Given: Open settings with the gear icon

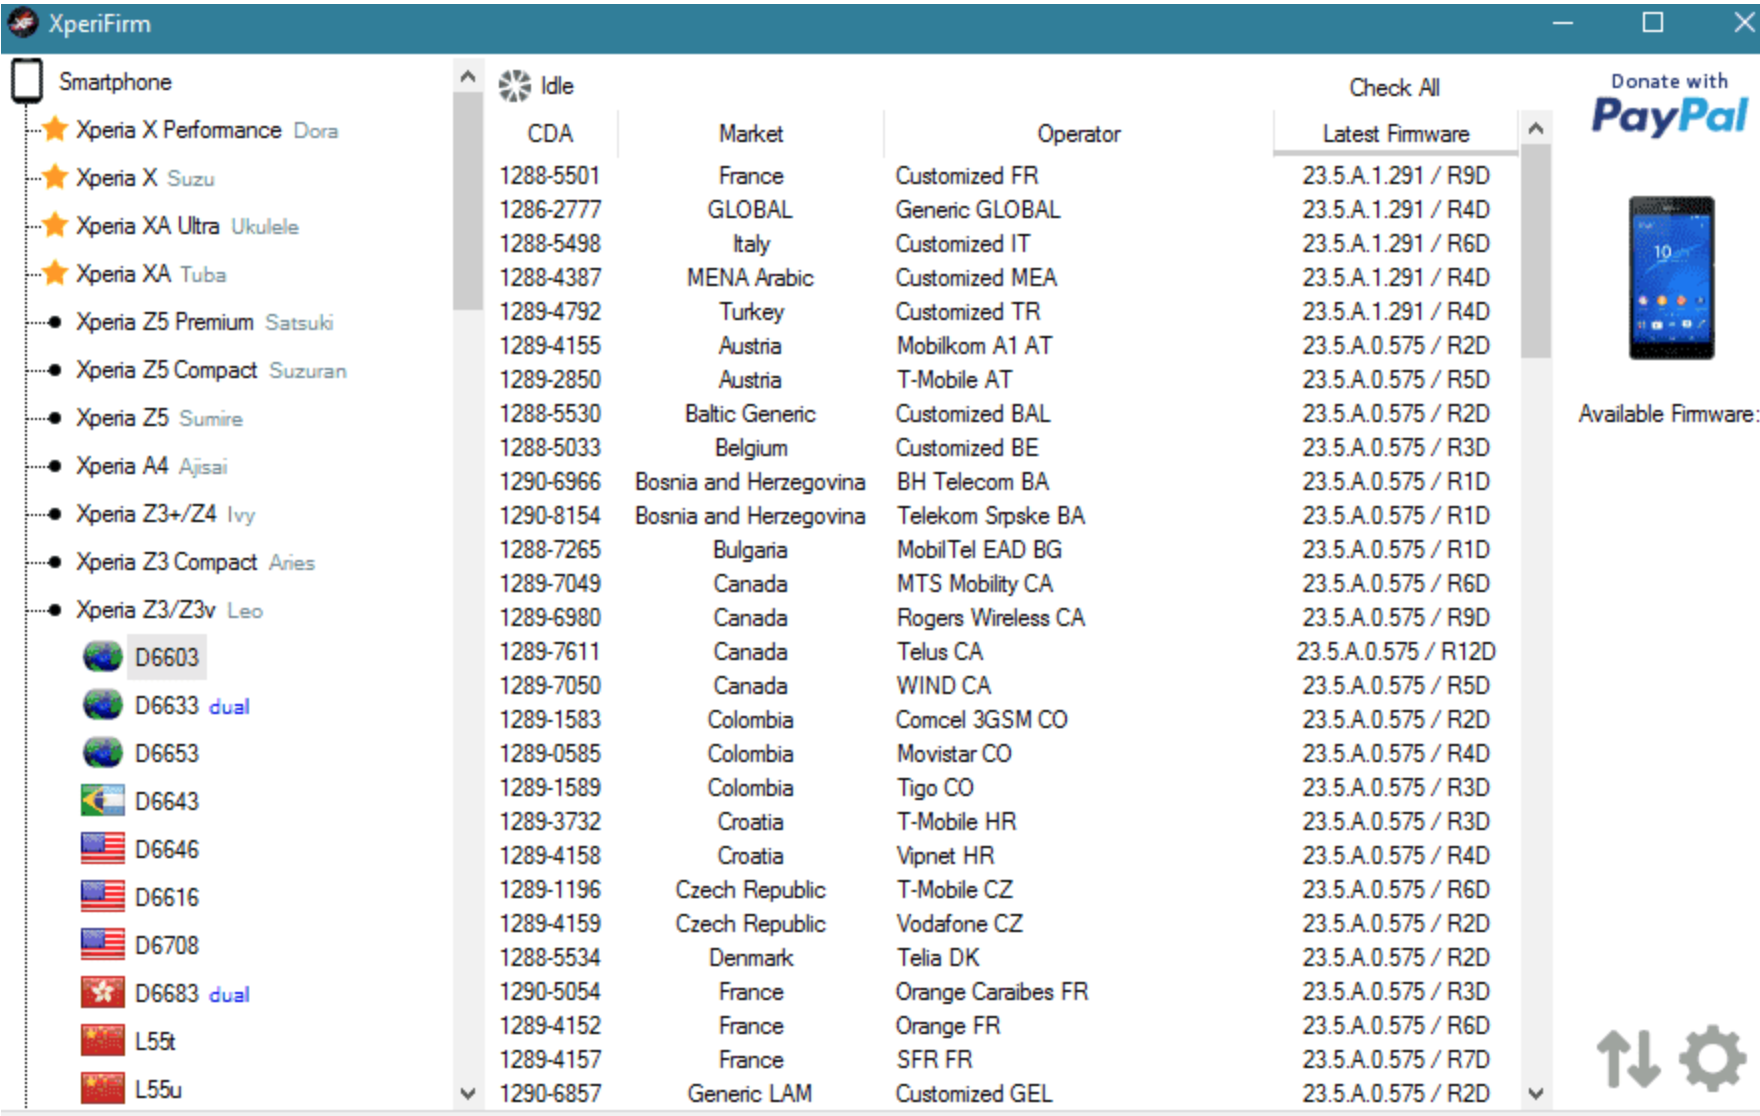Looking at the screenshot, I should [x=1713, y=1058].
